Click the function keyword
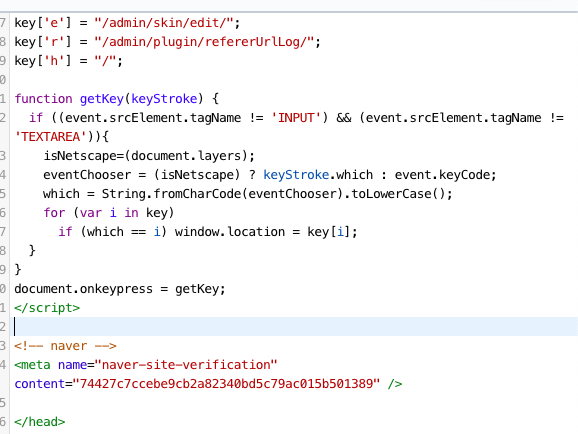The height and width of the screenshot is (434, 578). 43,99
